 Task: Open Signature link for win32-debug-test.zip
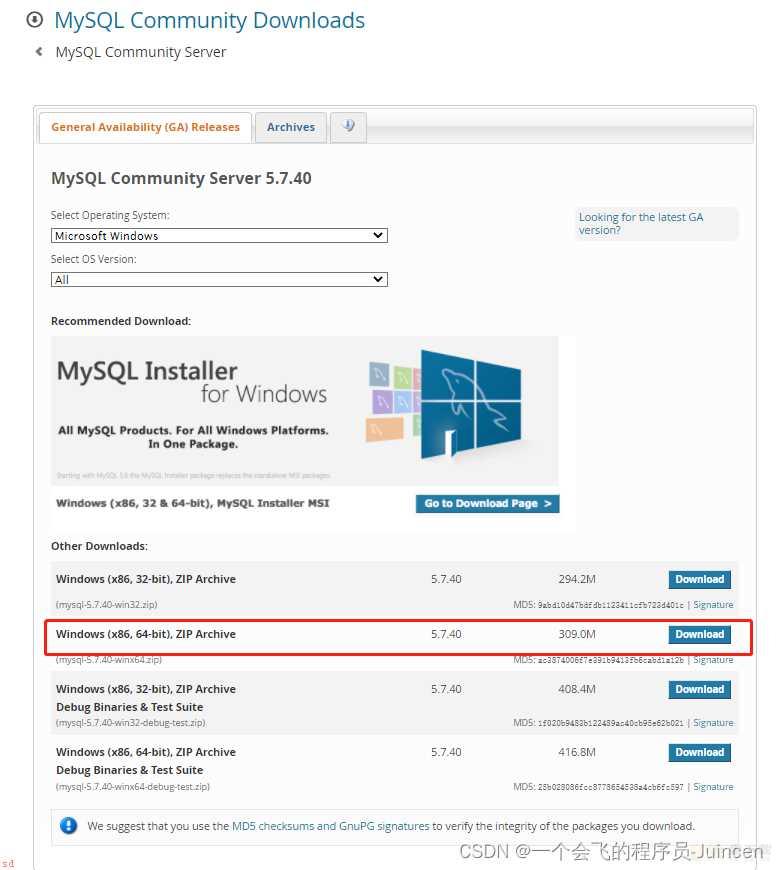[713, 723]
